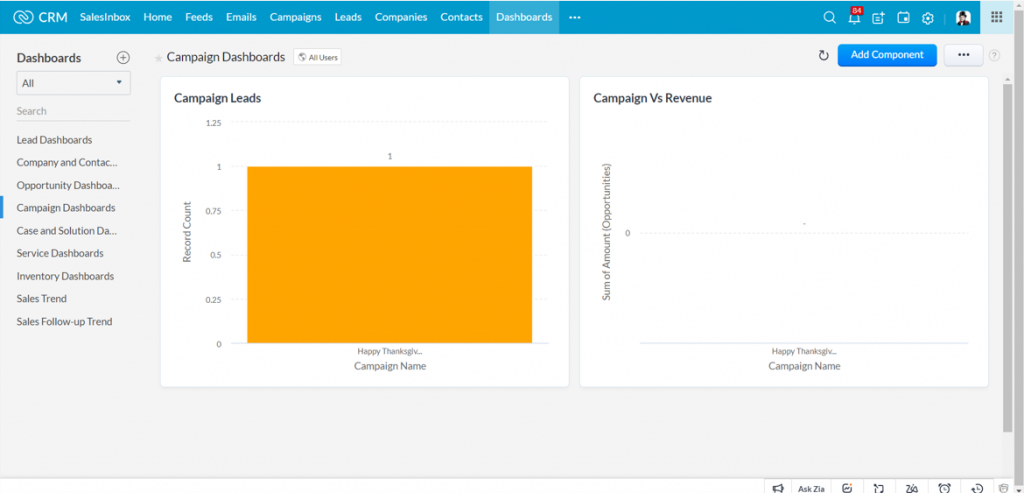Open reminders alarm clock icon
The width and height of the screenshot is (1024, 493).
[x=944, y=487]
